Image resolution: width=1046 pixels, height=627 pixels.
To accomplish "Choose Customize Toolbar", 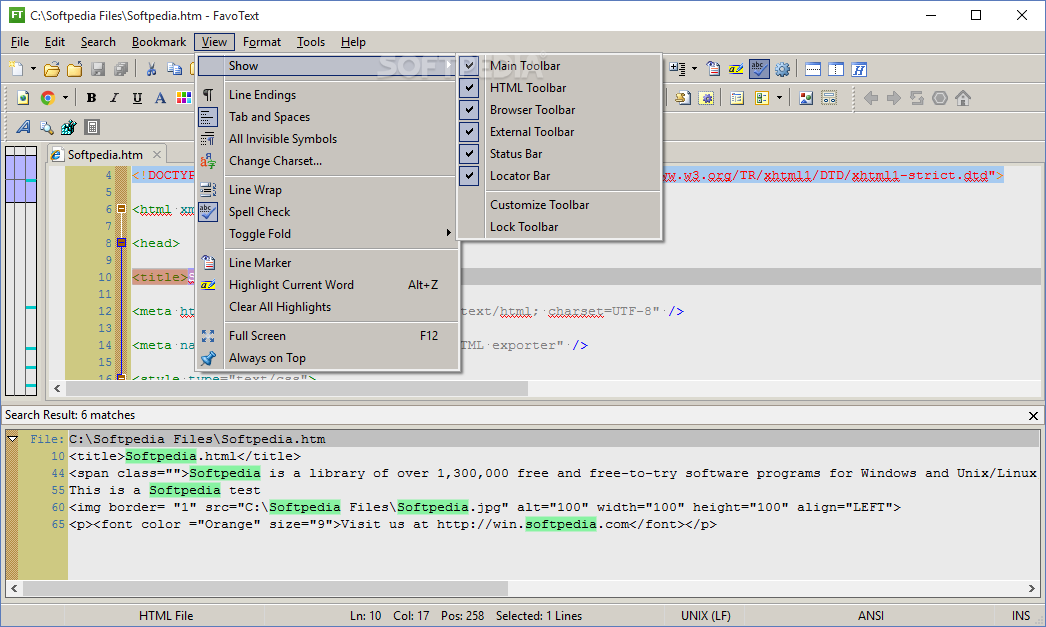I will [539, 205].
